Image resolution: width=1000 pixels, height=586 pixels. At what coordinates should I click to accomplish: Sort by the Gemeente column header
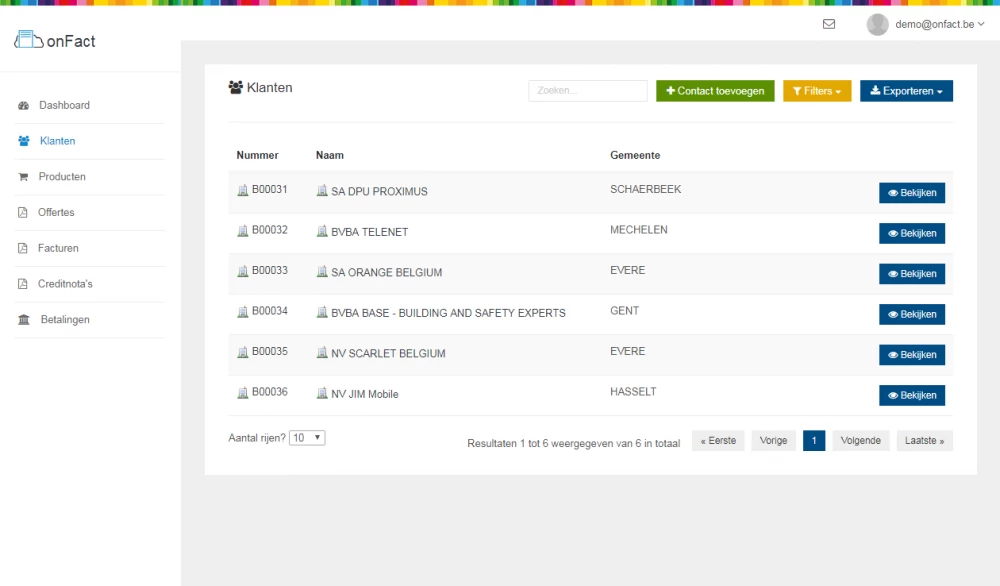[x=635, y=155]
